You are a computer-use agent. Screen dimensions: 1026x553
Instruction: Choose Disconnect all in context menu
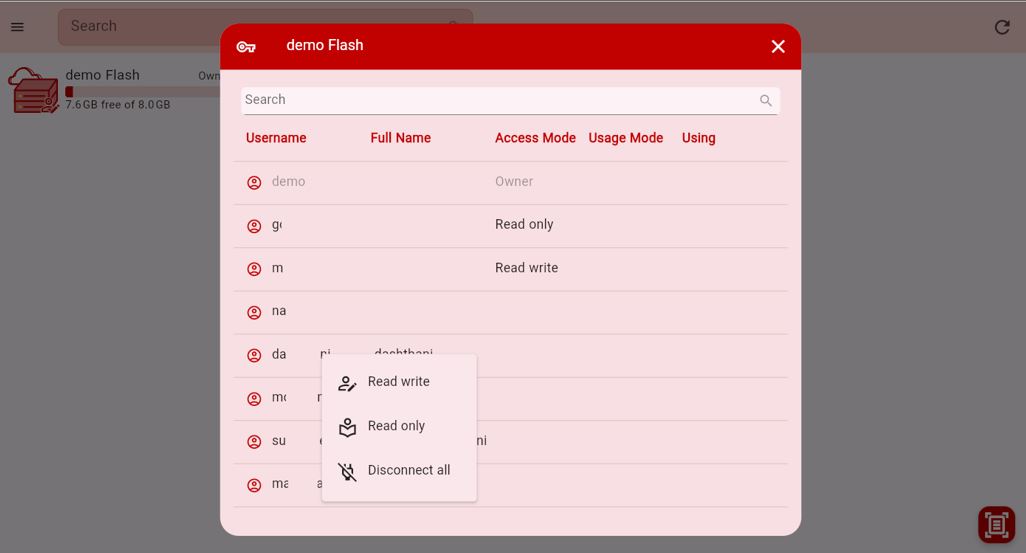pyautogui.click(x=408, y=470)
